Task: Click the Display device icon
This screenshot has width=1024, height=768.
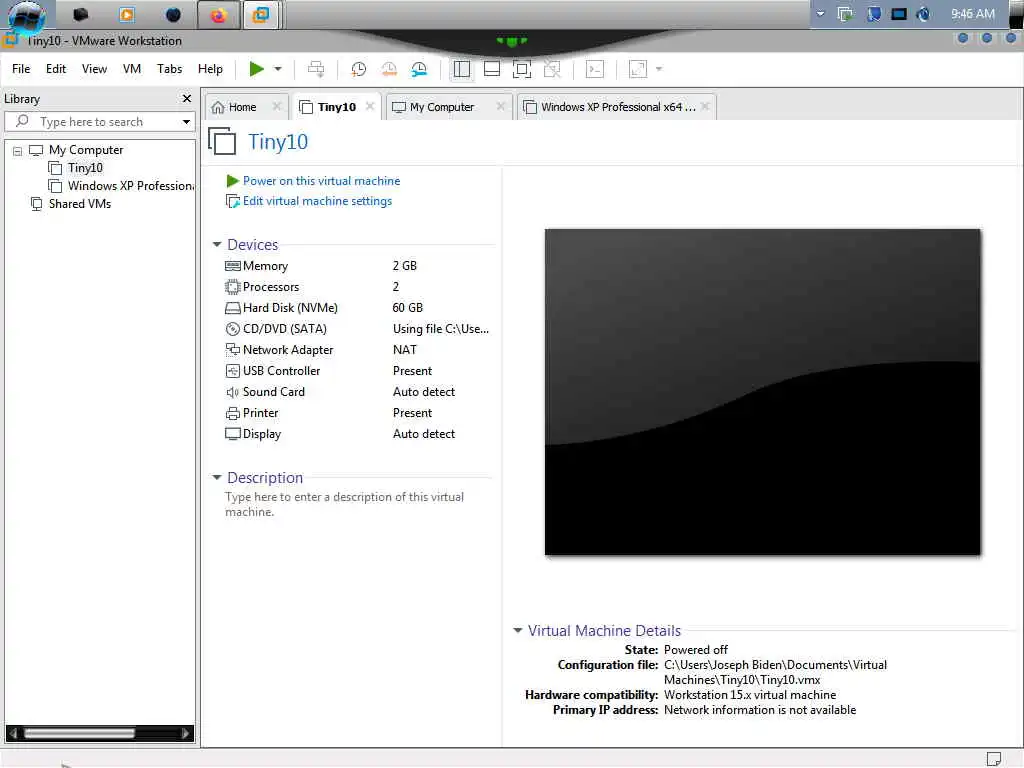Action: click(232, 434)
